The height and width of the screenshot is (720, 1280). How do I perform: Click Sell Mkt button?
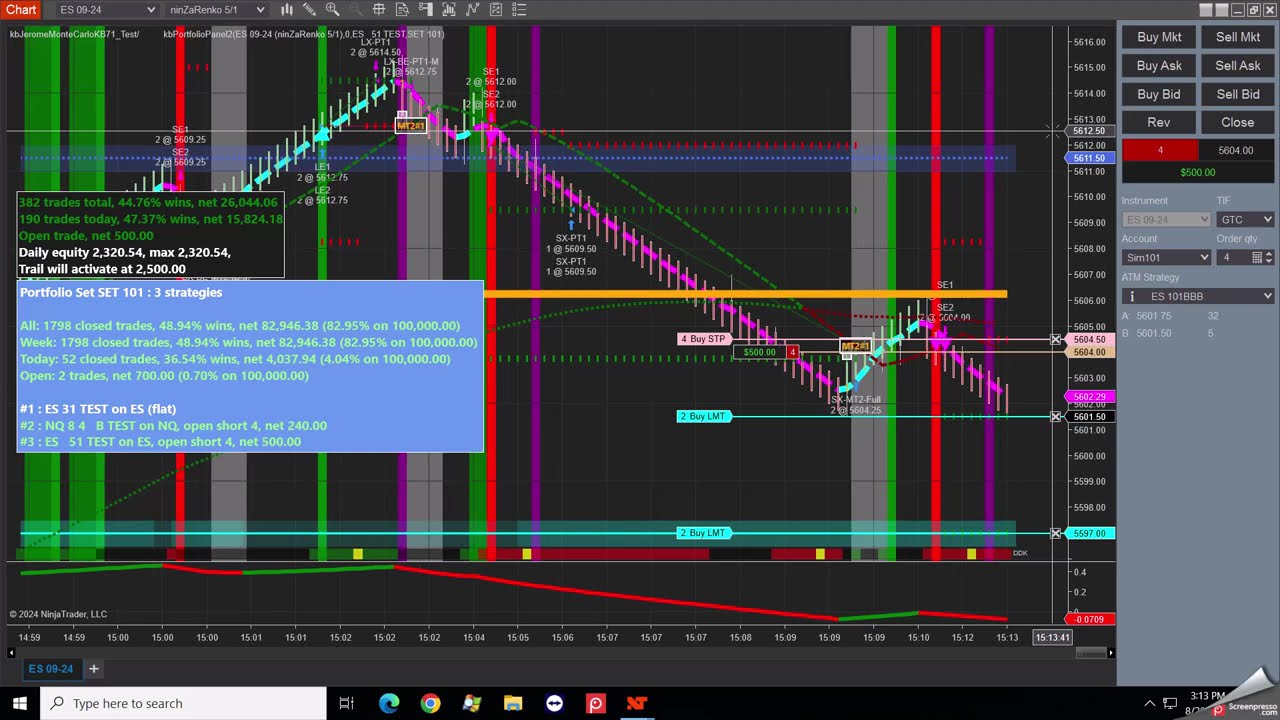pos(1237,37)
